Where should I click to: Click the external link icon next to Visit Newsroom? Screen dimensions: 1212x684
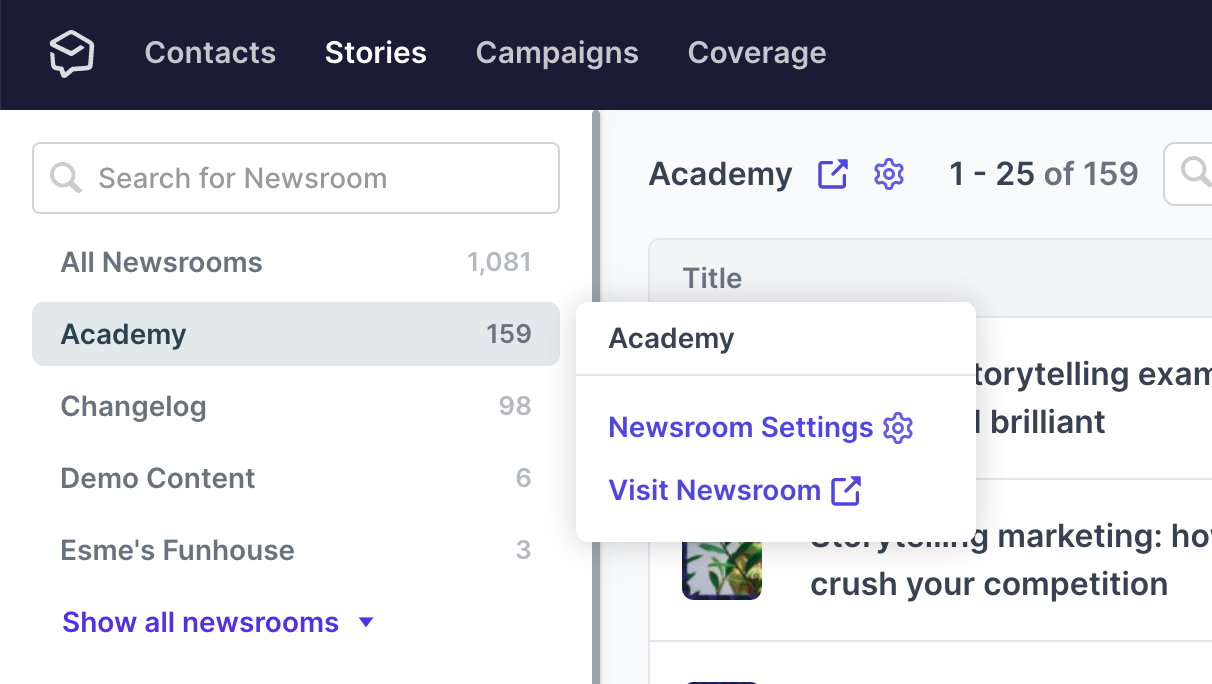click(x=846, y=490)
